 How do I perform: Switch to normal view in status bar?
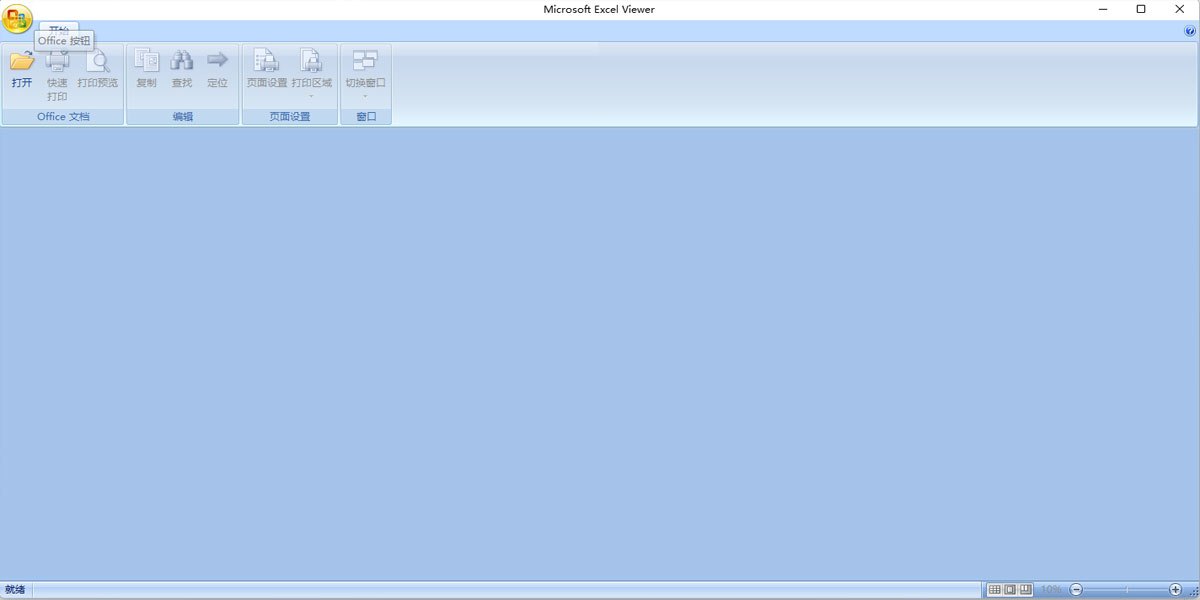pos(994,590)
